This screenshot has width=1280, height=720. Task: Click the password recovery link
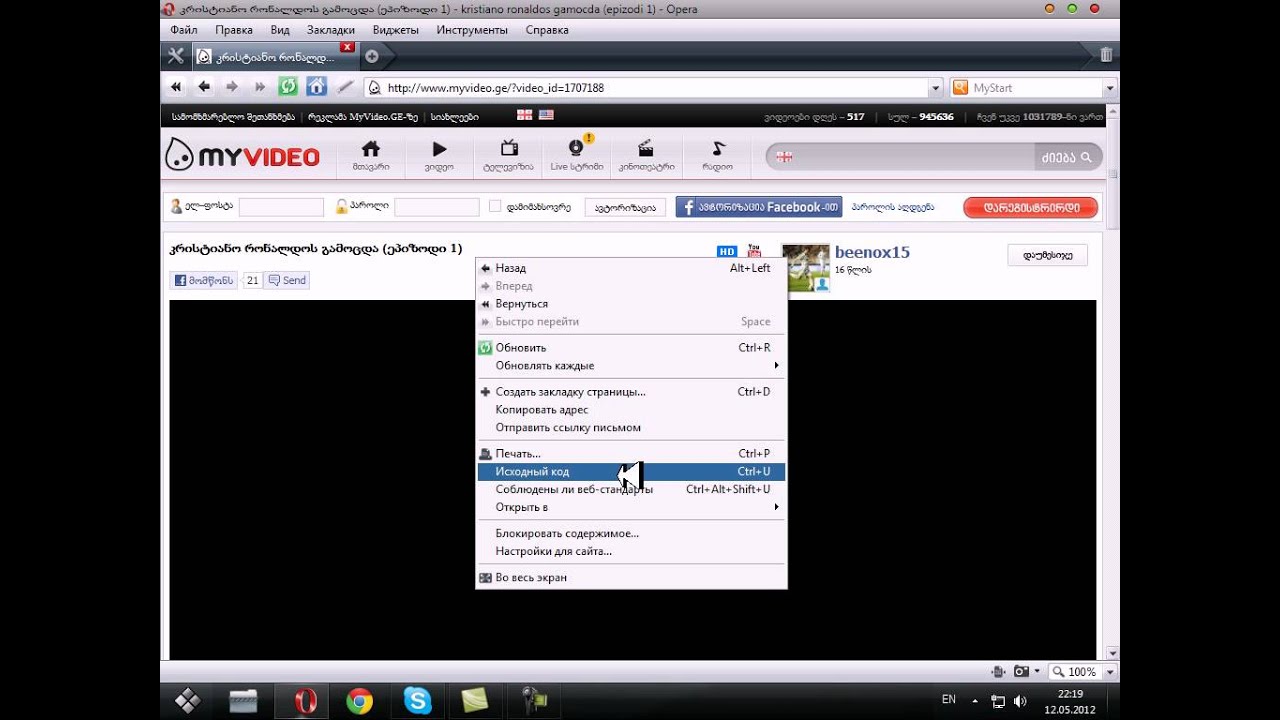point(893,208)
